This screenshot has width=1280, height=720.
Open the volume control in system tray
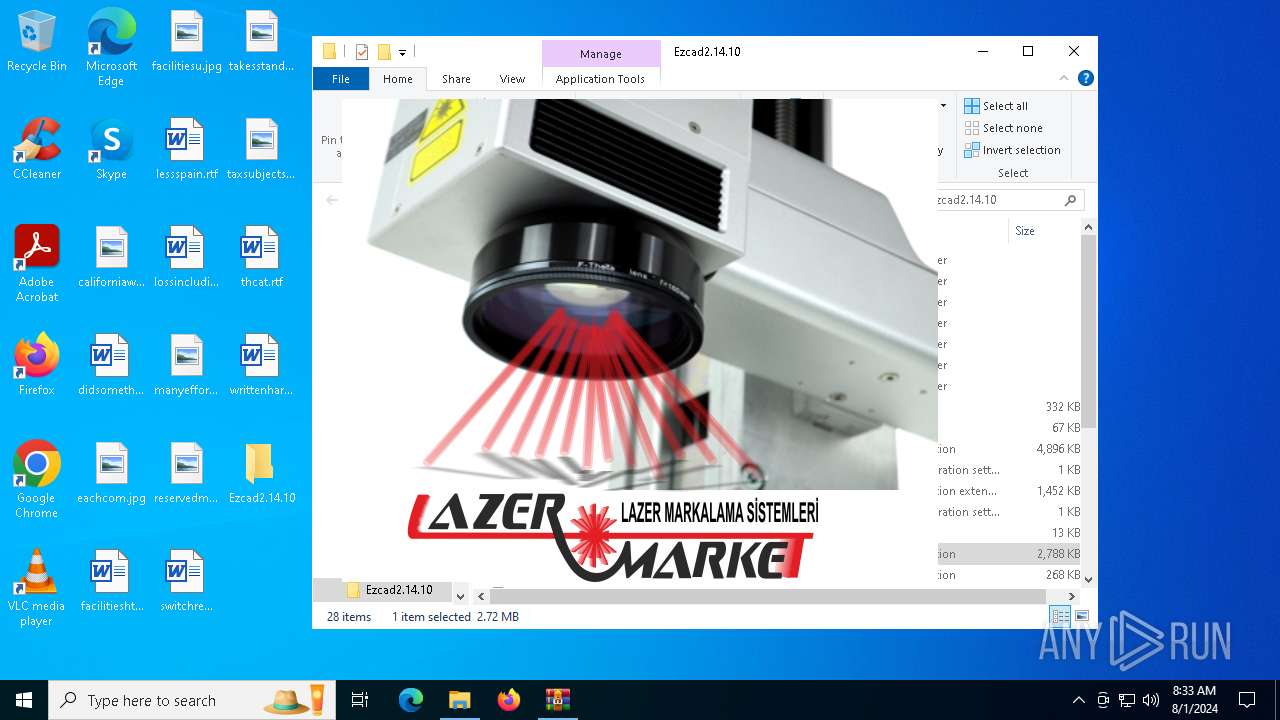[1150, 700]
